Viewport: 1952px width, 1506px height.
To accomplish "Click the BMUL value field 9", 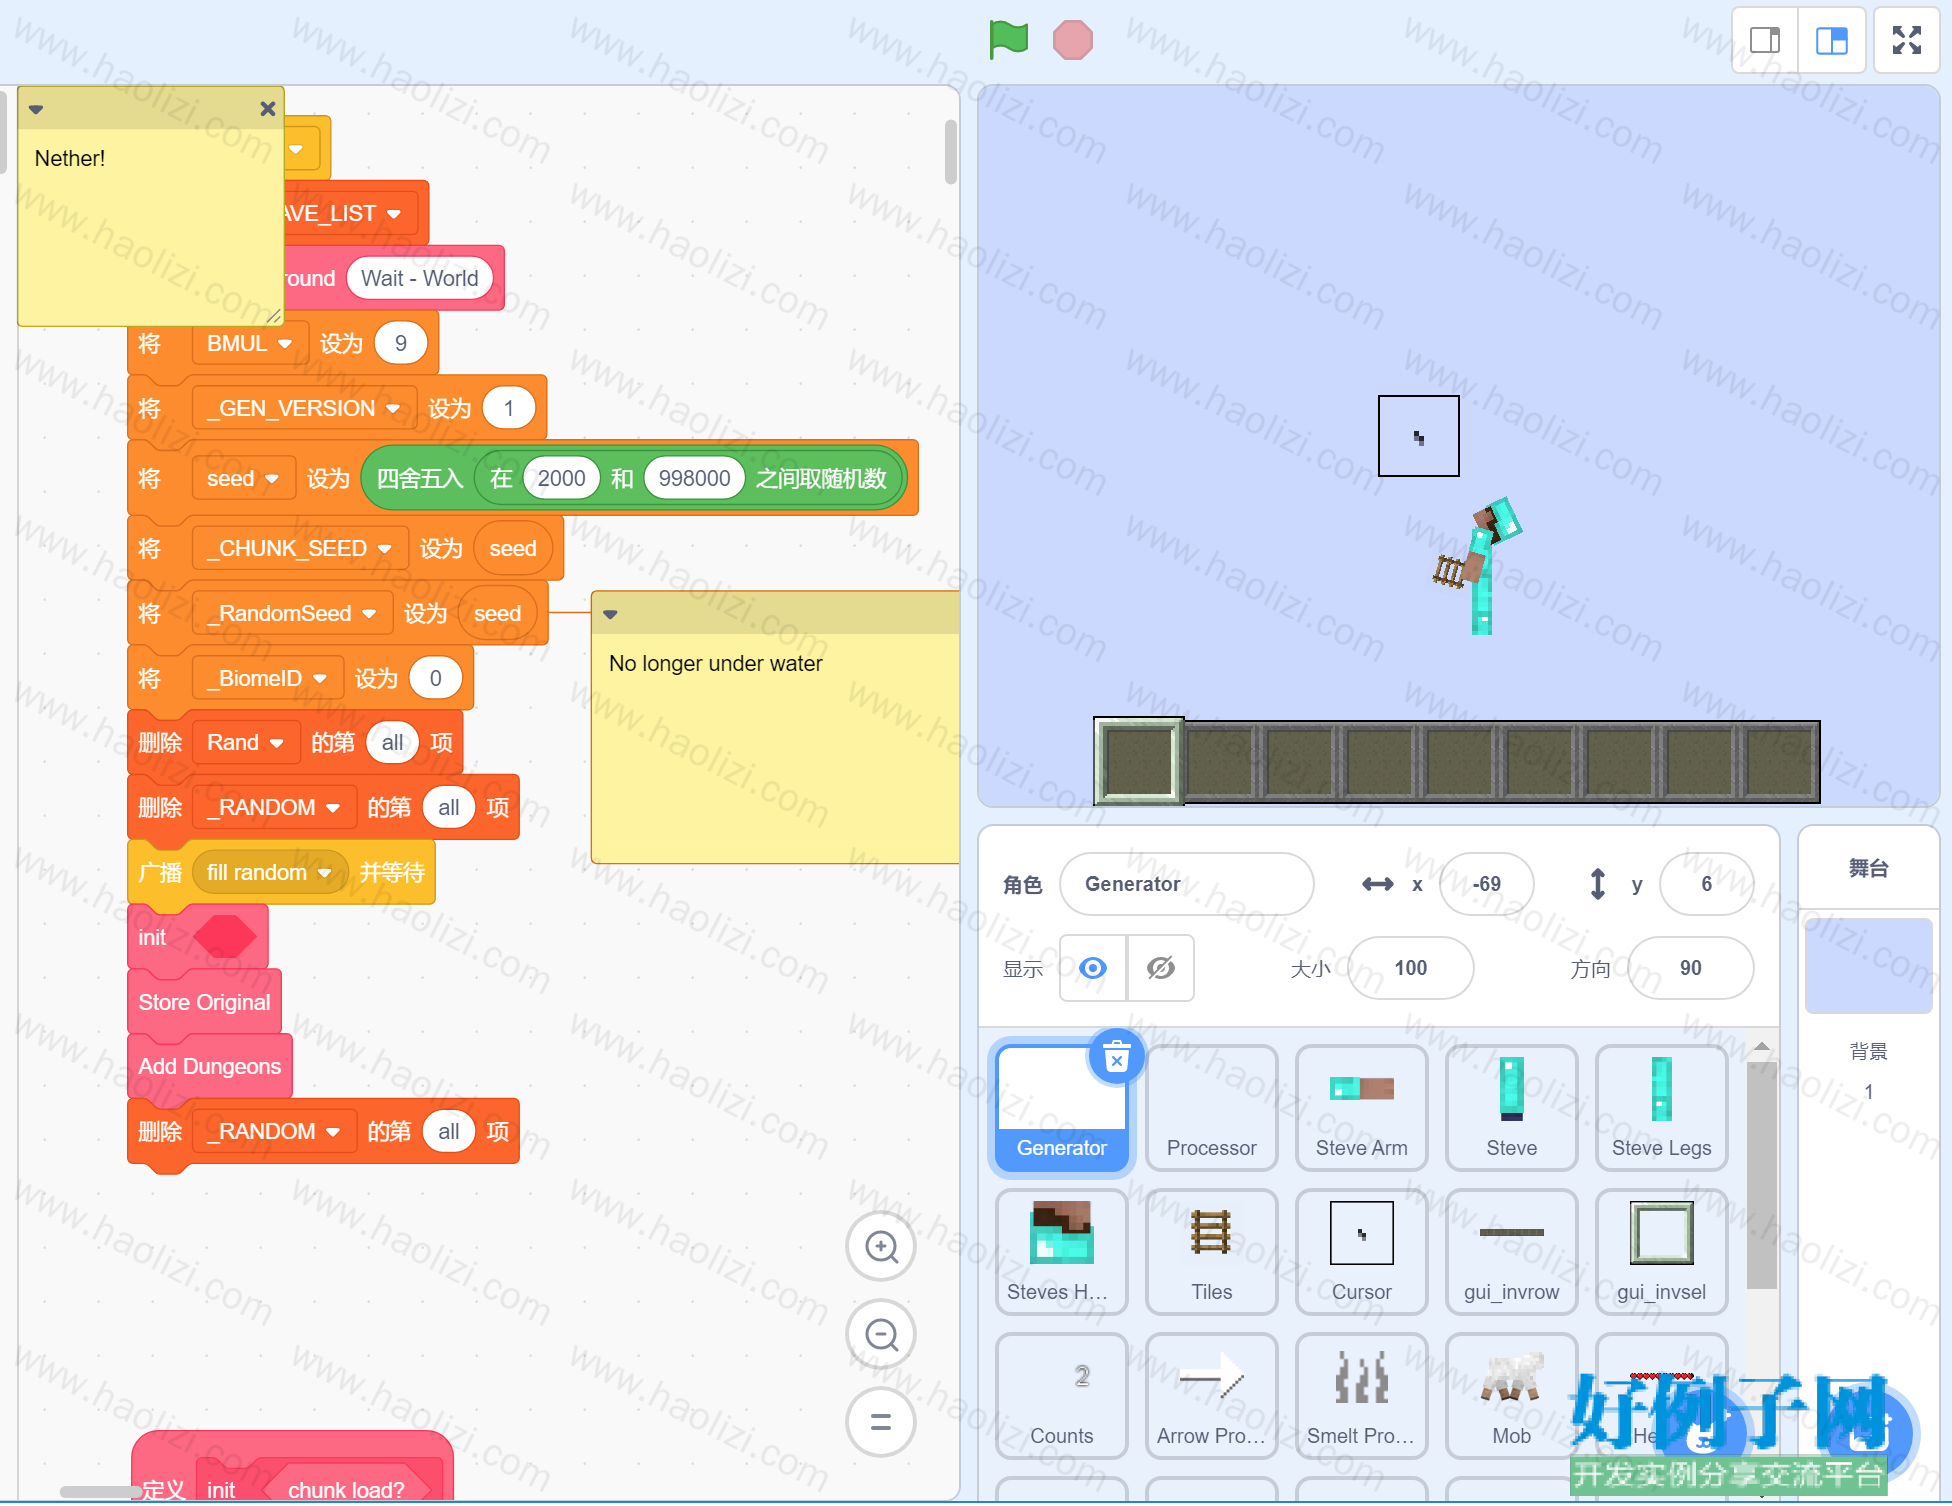I will [x=401, y=344].
